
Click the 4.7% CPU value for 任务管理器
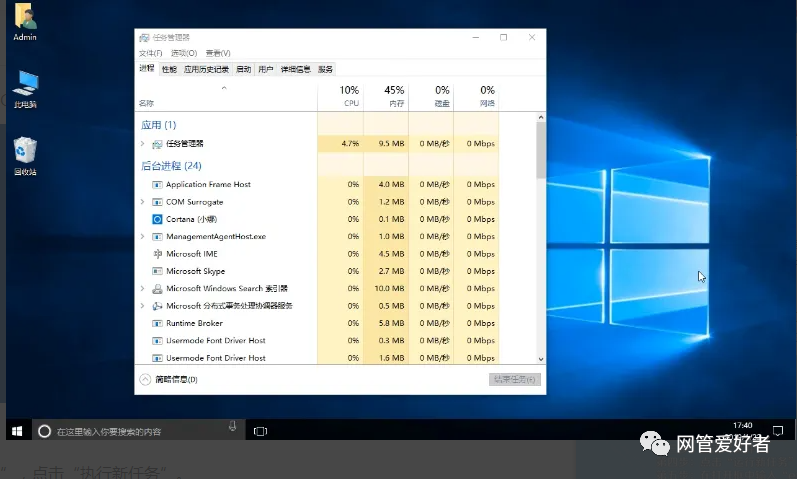350,144
